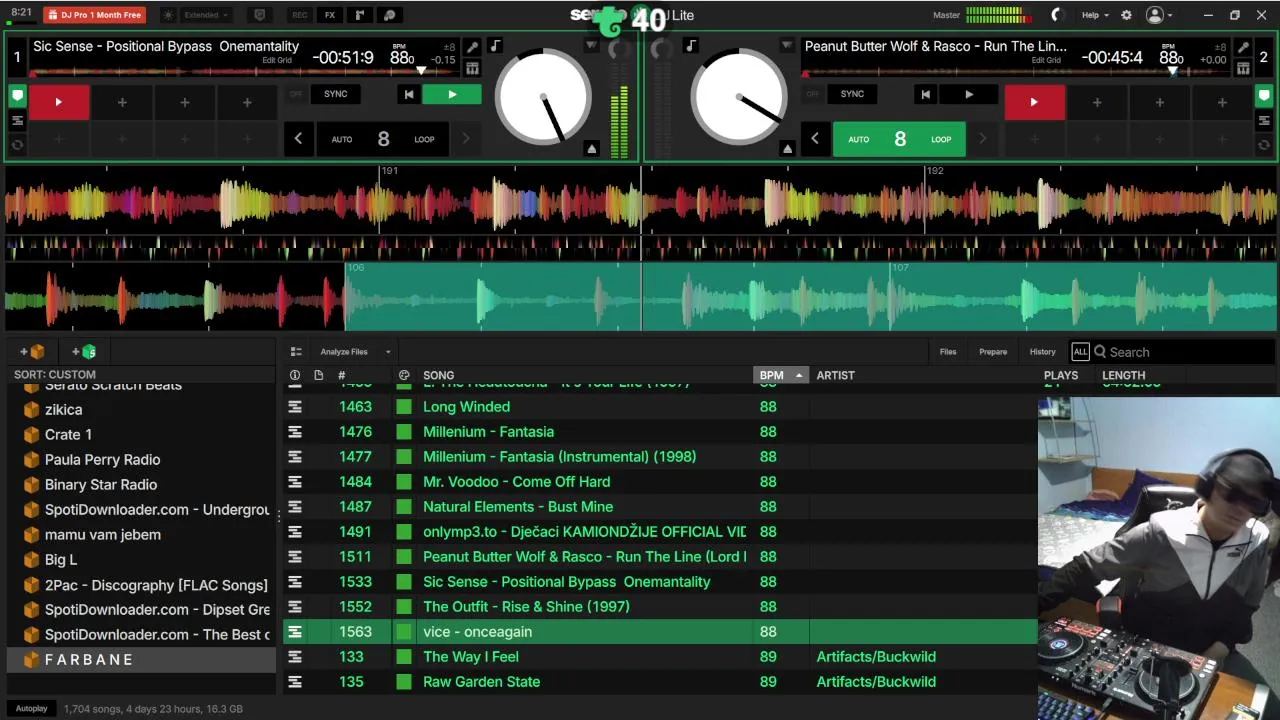Open the user account dropdown

[1160, 15]
